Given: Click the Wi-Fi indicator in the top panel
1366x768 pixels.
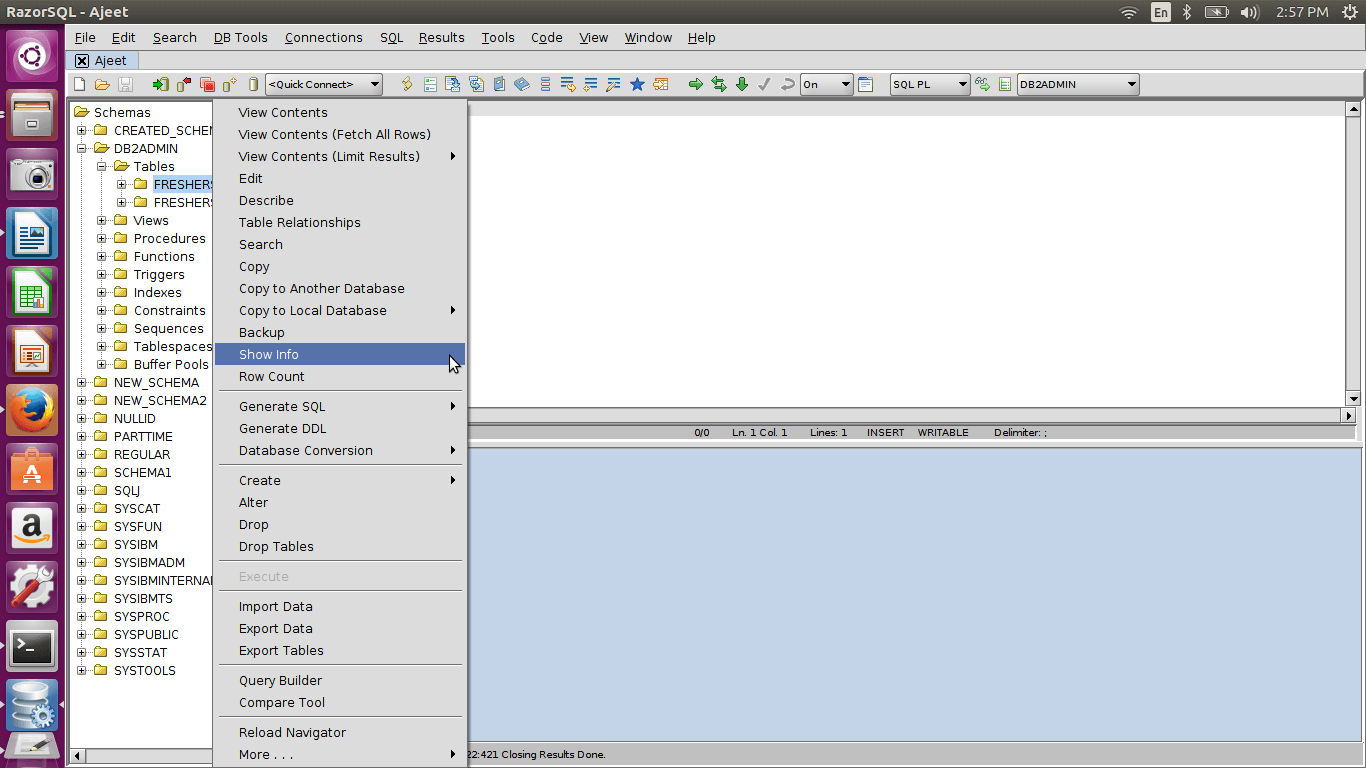Looking at the screenshot, I should [1129, 12].
